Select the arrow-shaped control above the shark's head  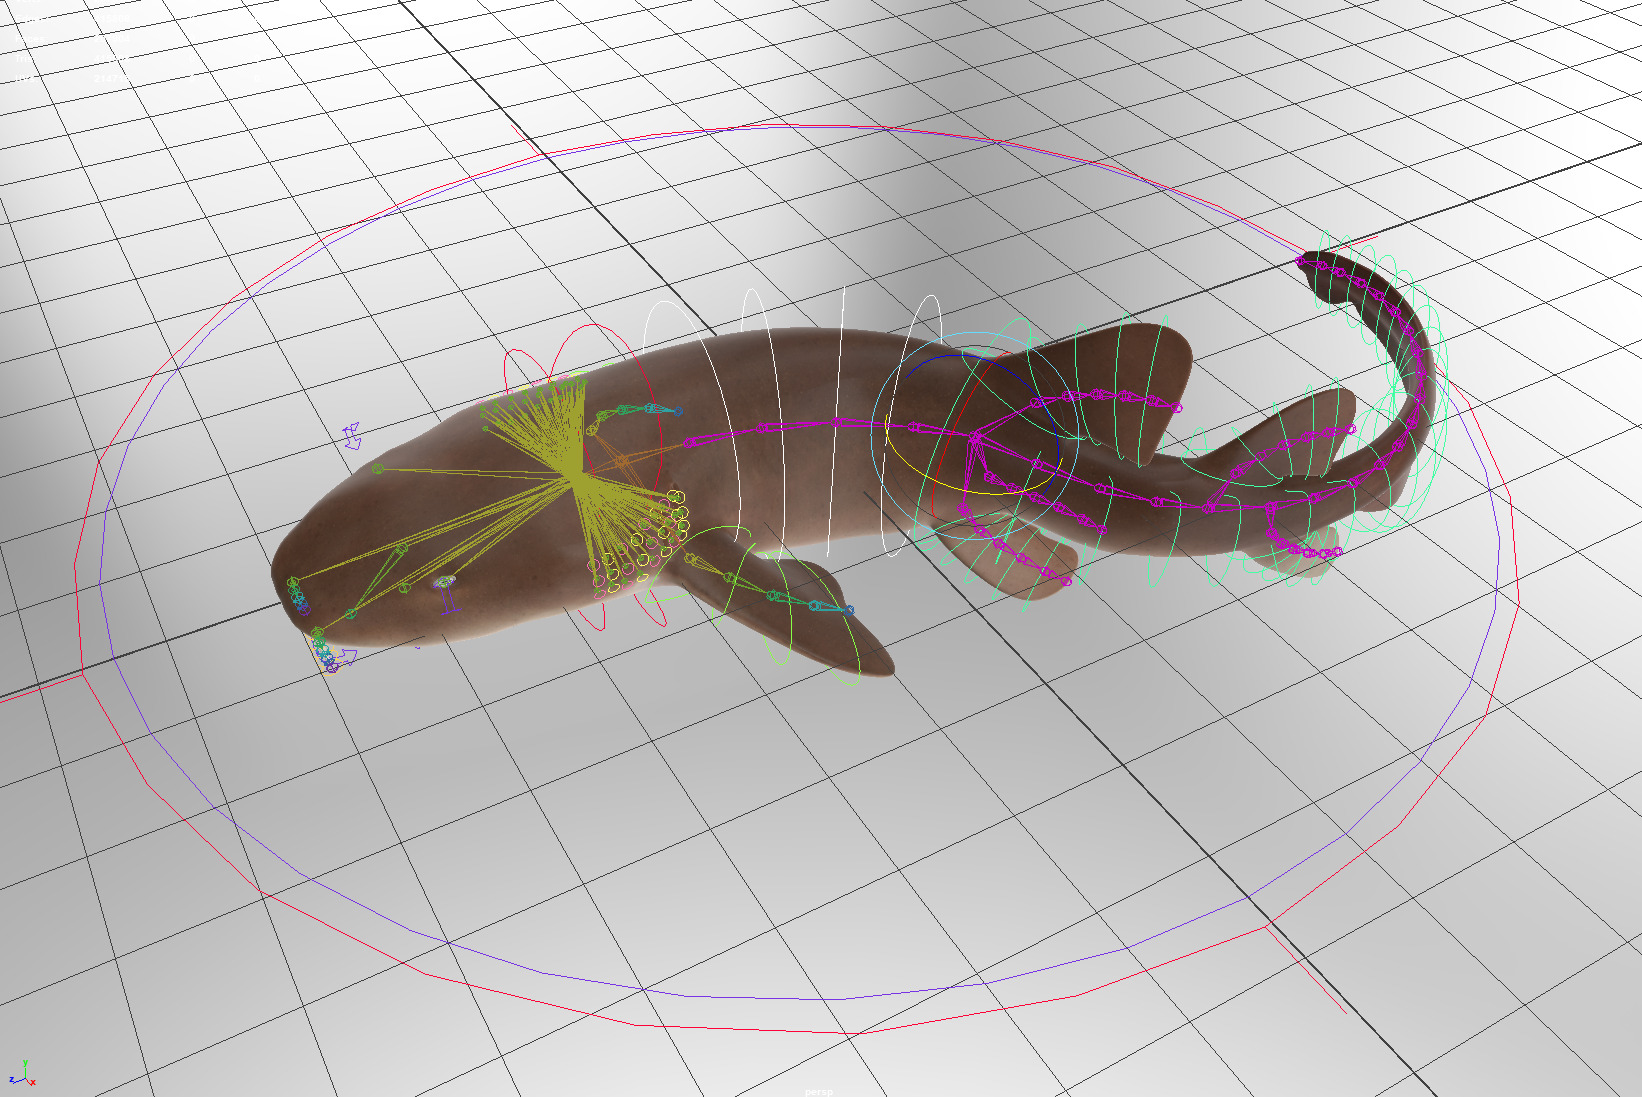pos(352,436)
